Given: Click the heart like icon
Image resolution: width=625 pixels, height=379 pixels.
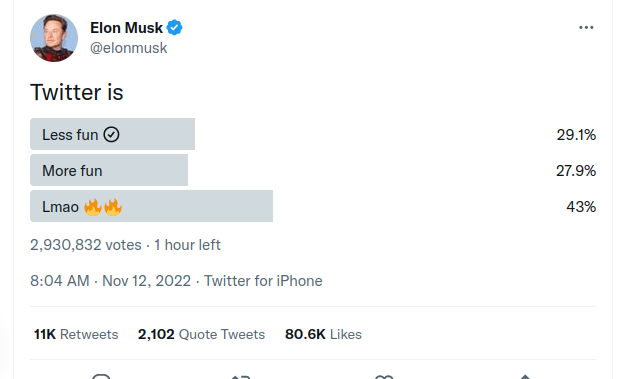Looking at the screenshot, I should click(384, 376).
